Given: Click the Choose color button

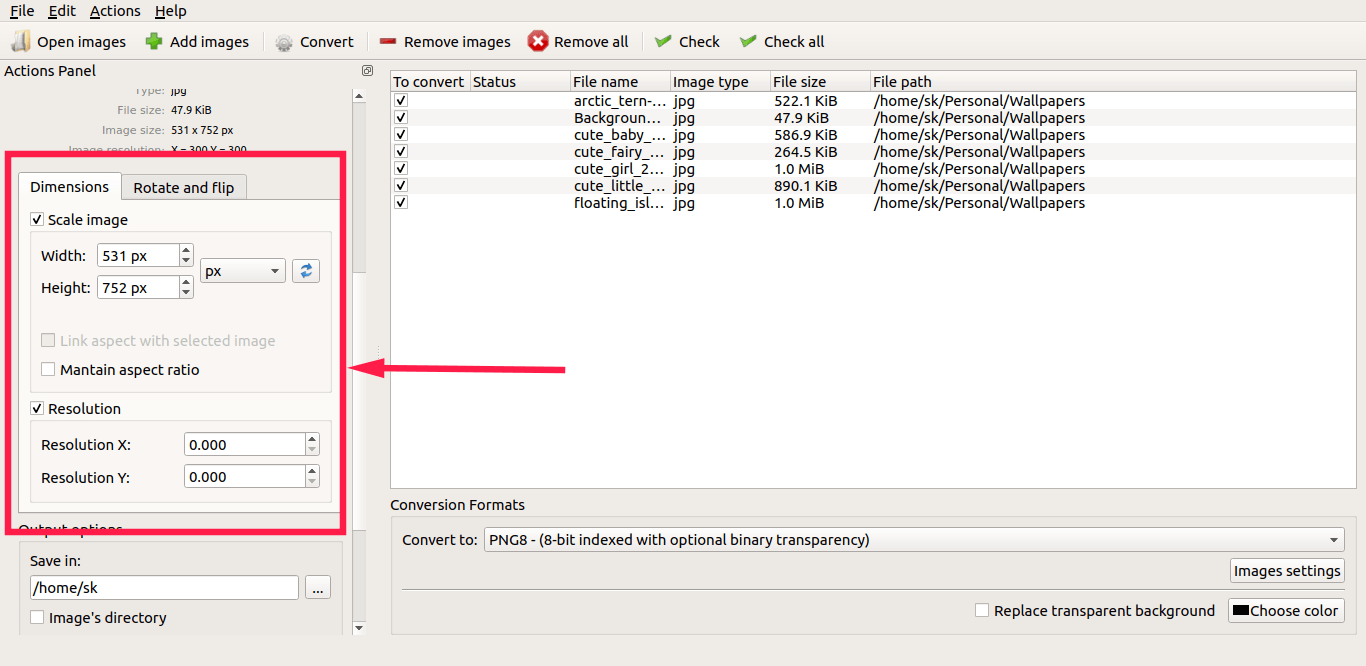Looking at the screenshot, I should pyautogui.click(x=1286, y=611).
